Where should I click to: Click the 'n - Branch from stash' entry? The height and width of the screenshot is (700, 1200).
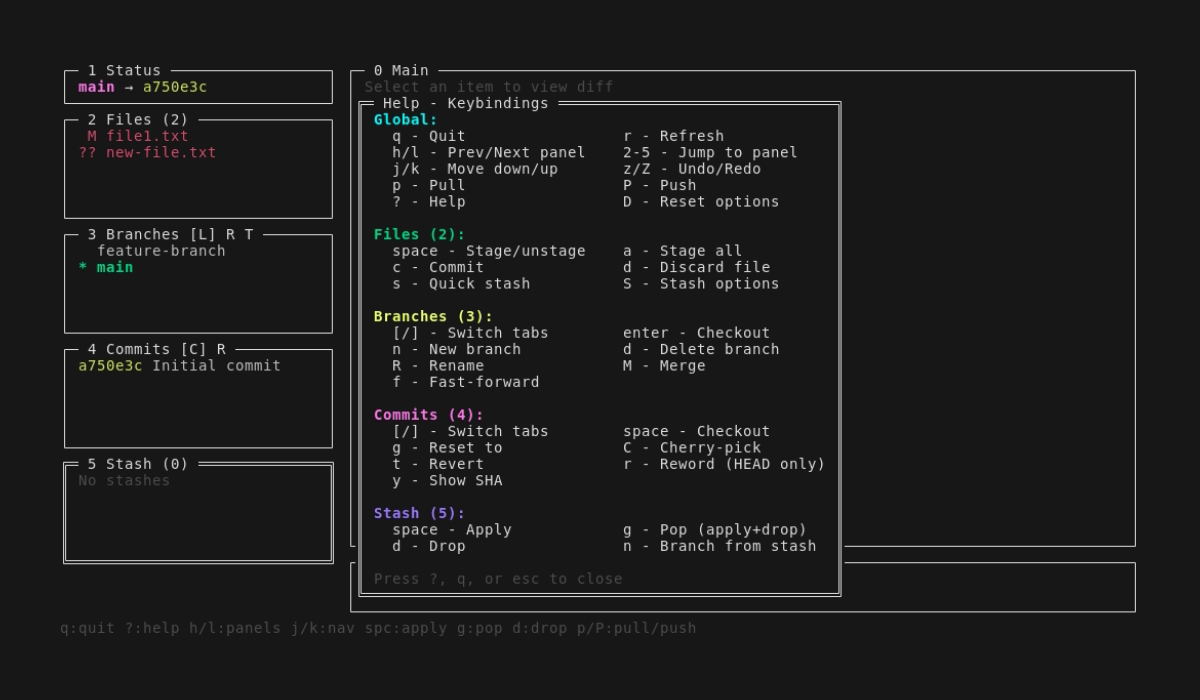click(718, 545)
